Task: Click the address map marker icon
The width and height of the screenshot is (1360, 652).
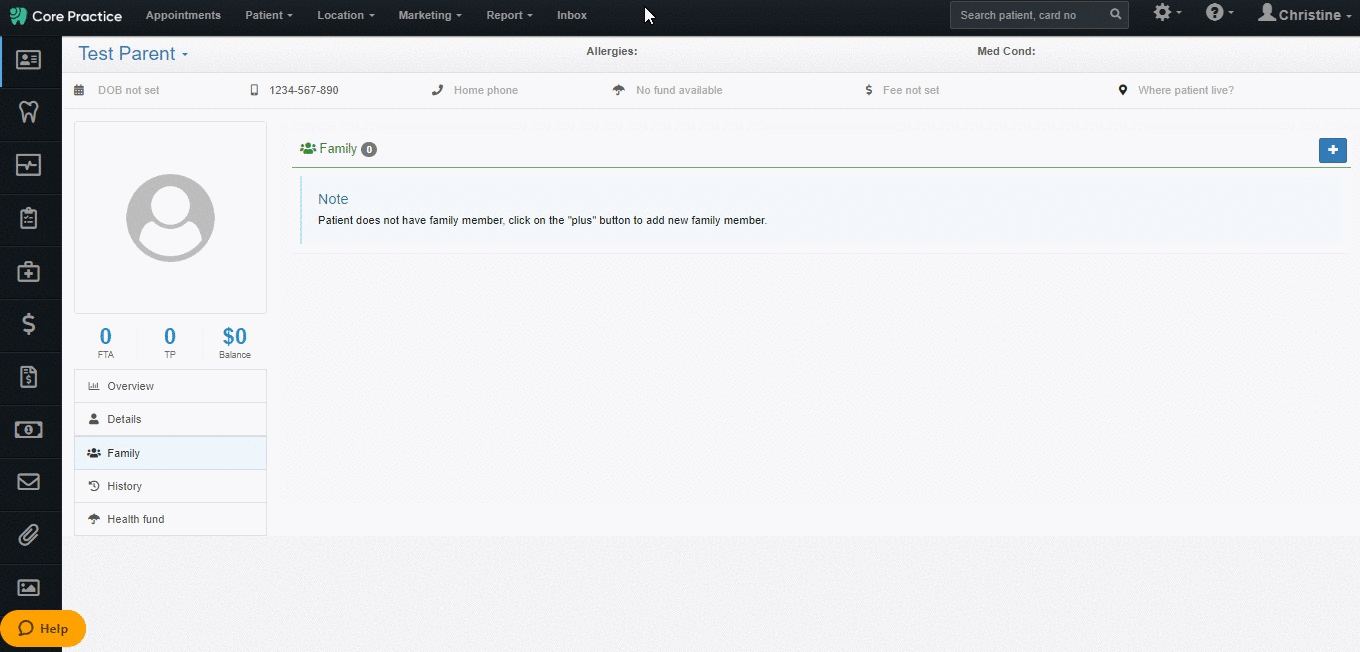Action: (1123, 90)
